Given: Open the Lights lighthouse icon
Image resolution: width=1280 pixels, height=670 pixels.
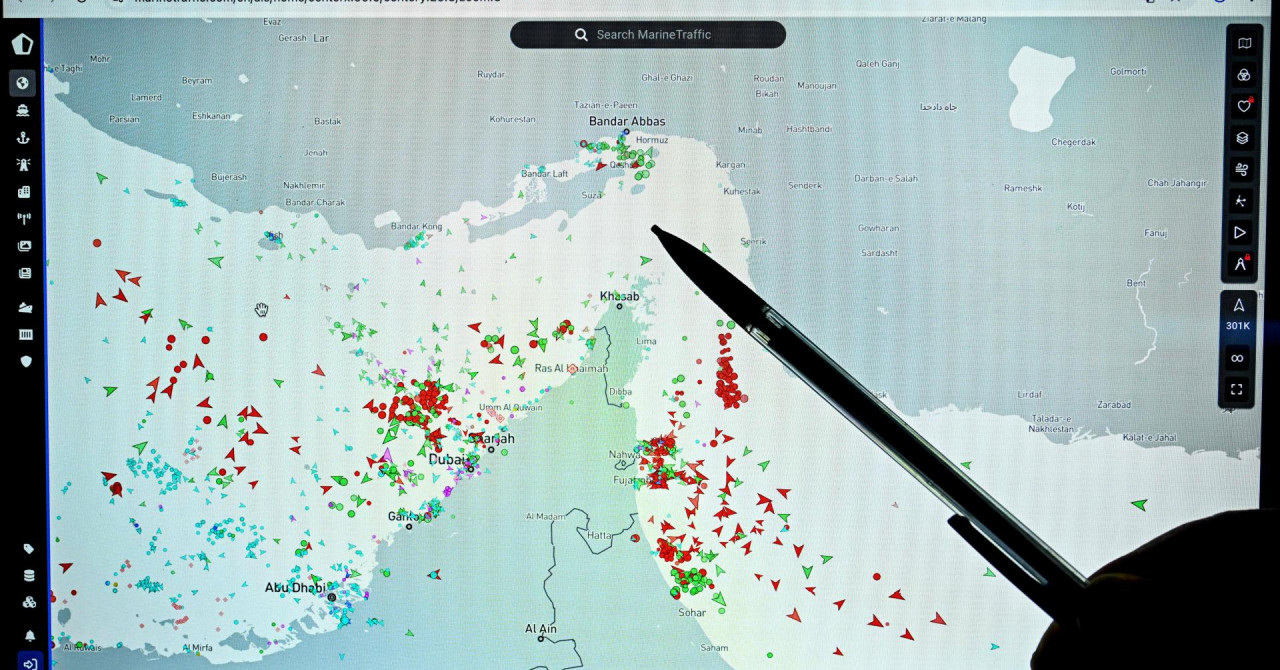Looking at the screenshot, I should (22, 165).
